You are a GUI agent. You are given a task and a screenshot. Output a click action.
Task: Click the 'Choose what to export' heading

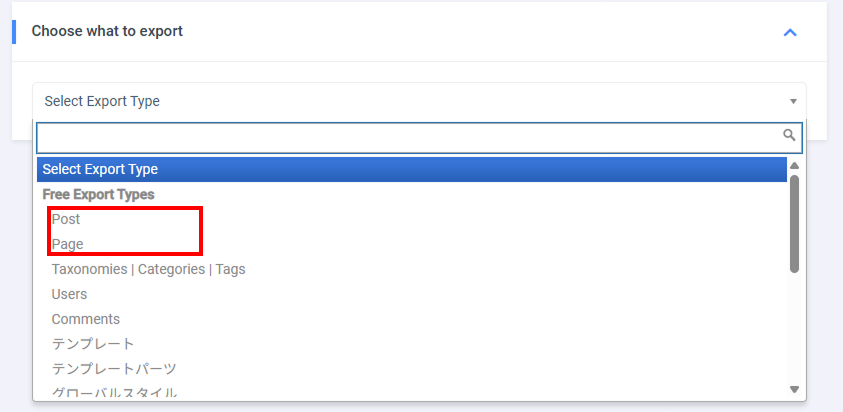click(x=107, y=31)
